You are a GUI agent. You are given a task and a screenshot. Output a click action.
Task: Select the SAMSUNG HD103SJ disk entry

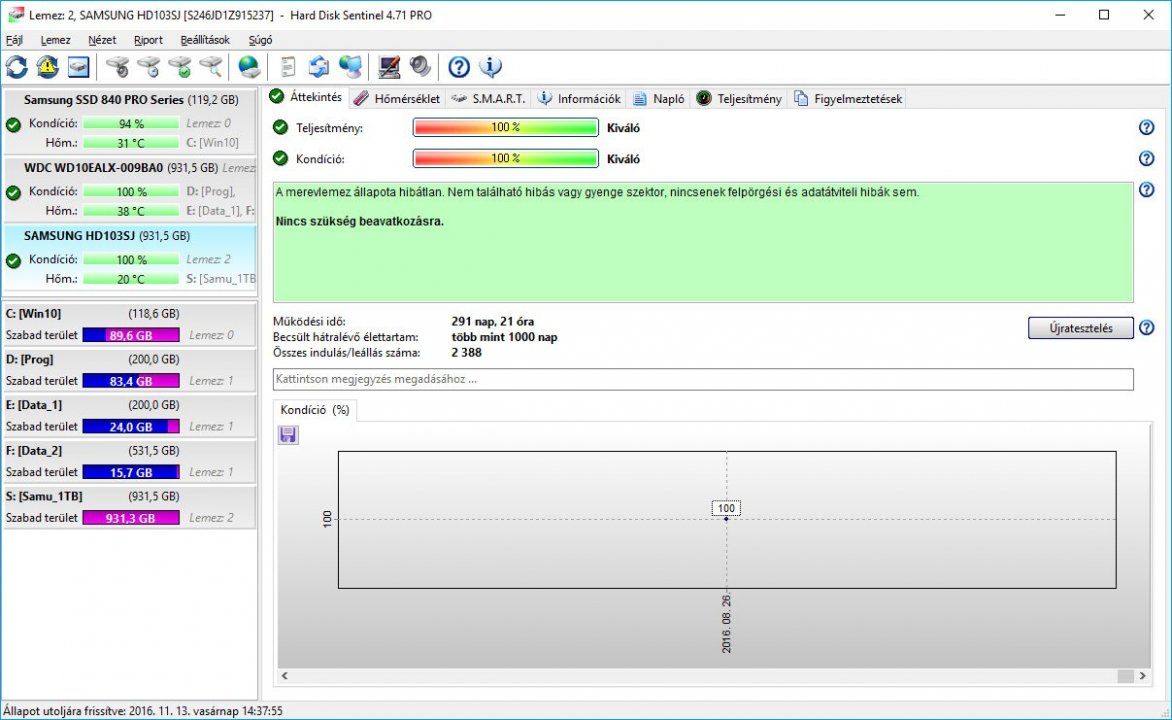[130, 256]
